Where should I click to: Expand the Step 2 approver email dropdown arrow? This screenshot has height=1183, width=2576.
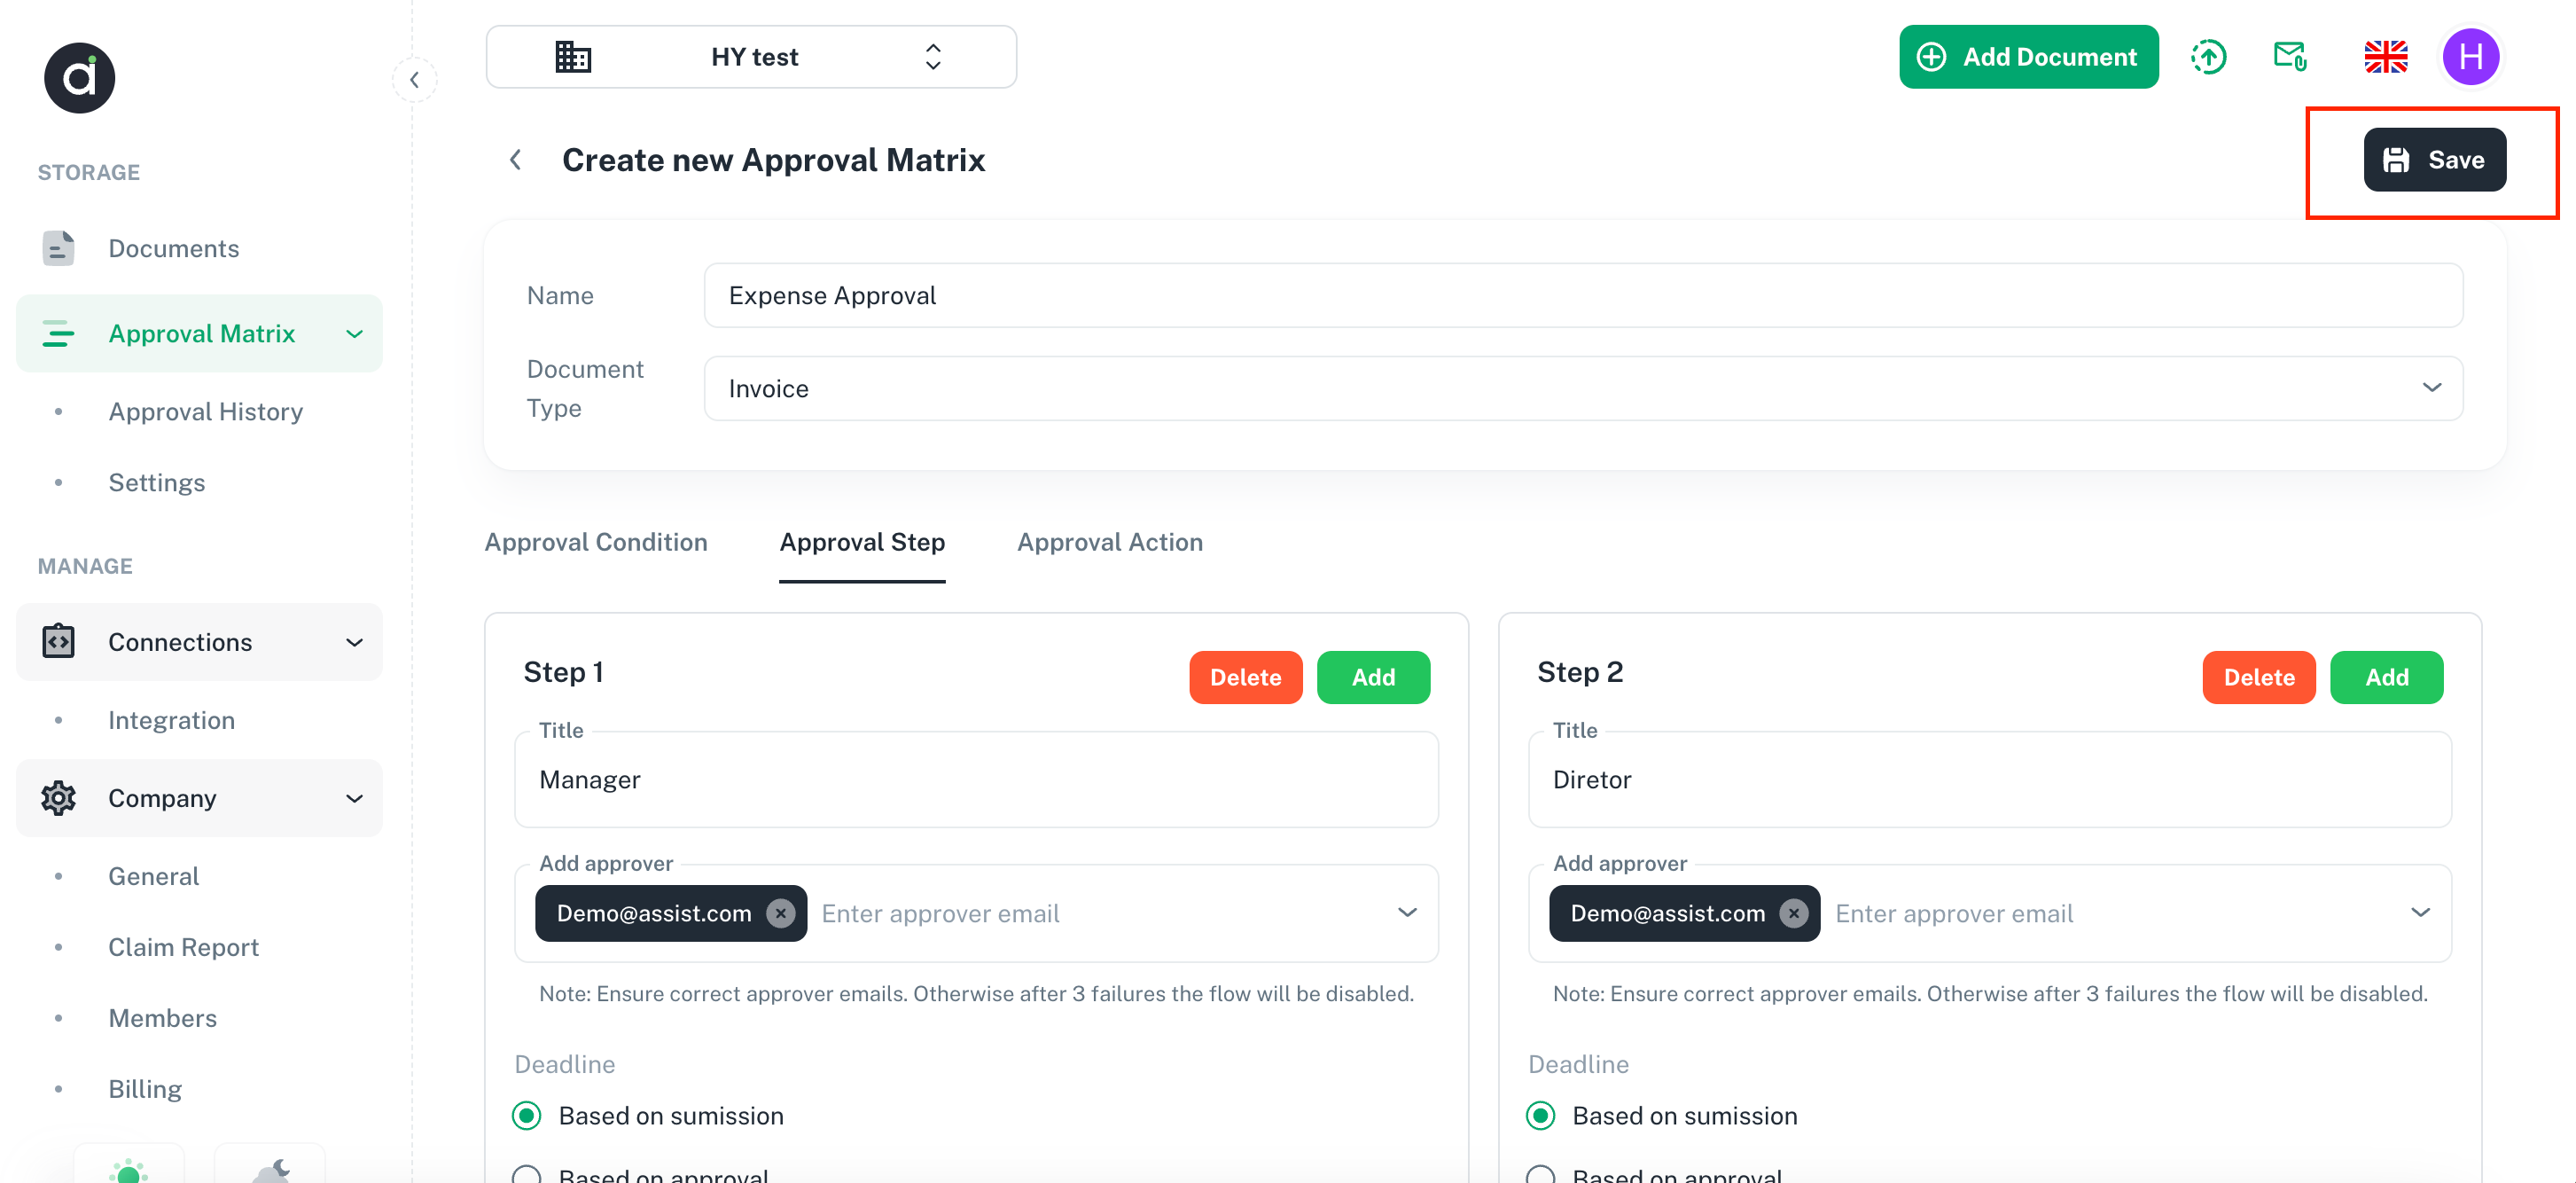pos(2420,913)
